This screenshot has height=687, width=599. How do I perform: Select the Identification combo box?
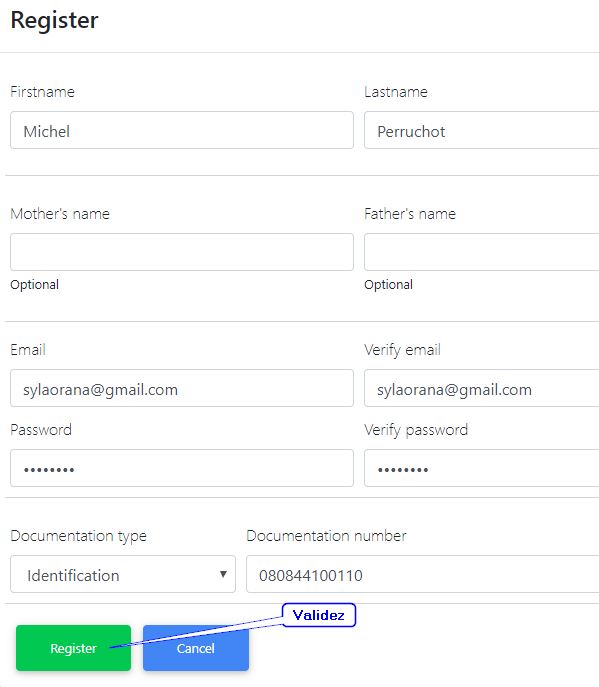click(x=123, y=574)
